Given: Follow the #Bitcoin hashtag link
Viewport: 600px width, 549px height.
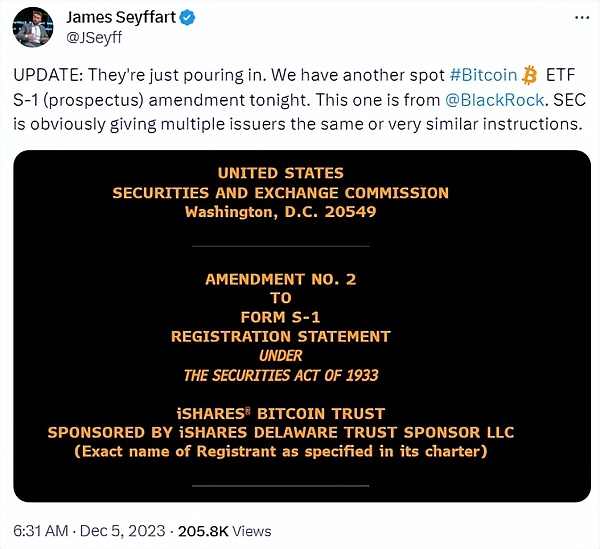Looking at the screenshot, I should point(484,77).
